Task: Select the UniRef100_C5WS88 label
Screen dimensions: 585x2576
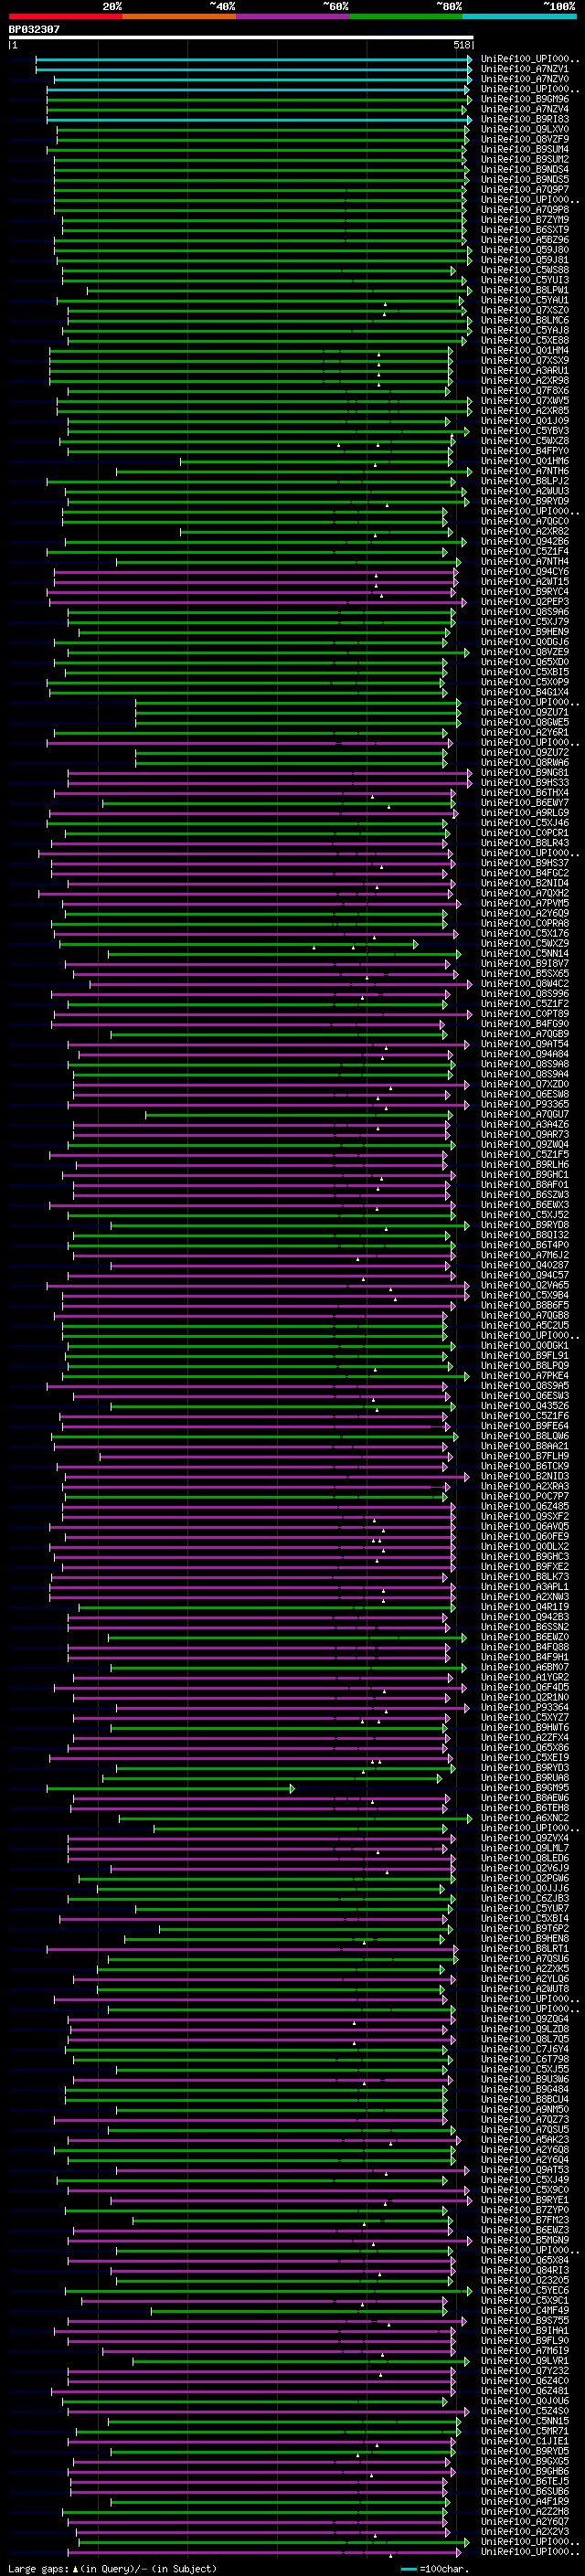Action: [525, 270]
